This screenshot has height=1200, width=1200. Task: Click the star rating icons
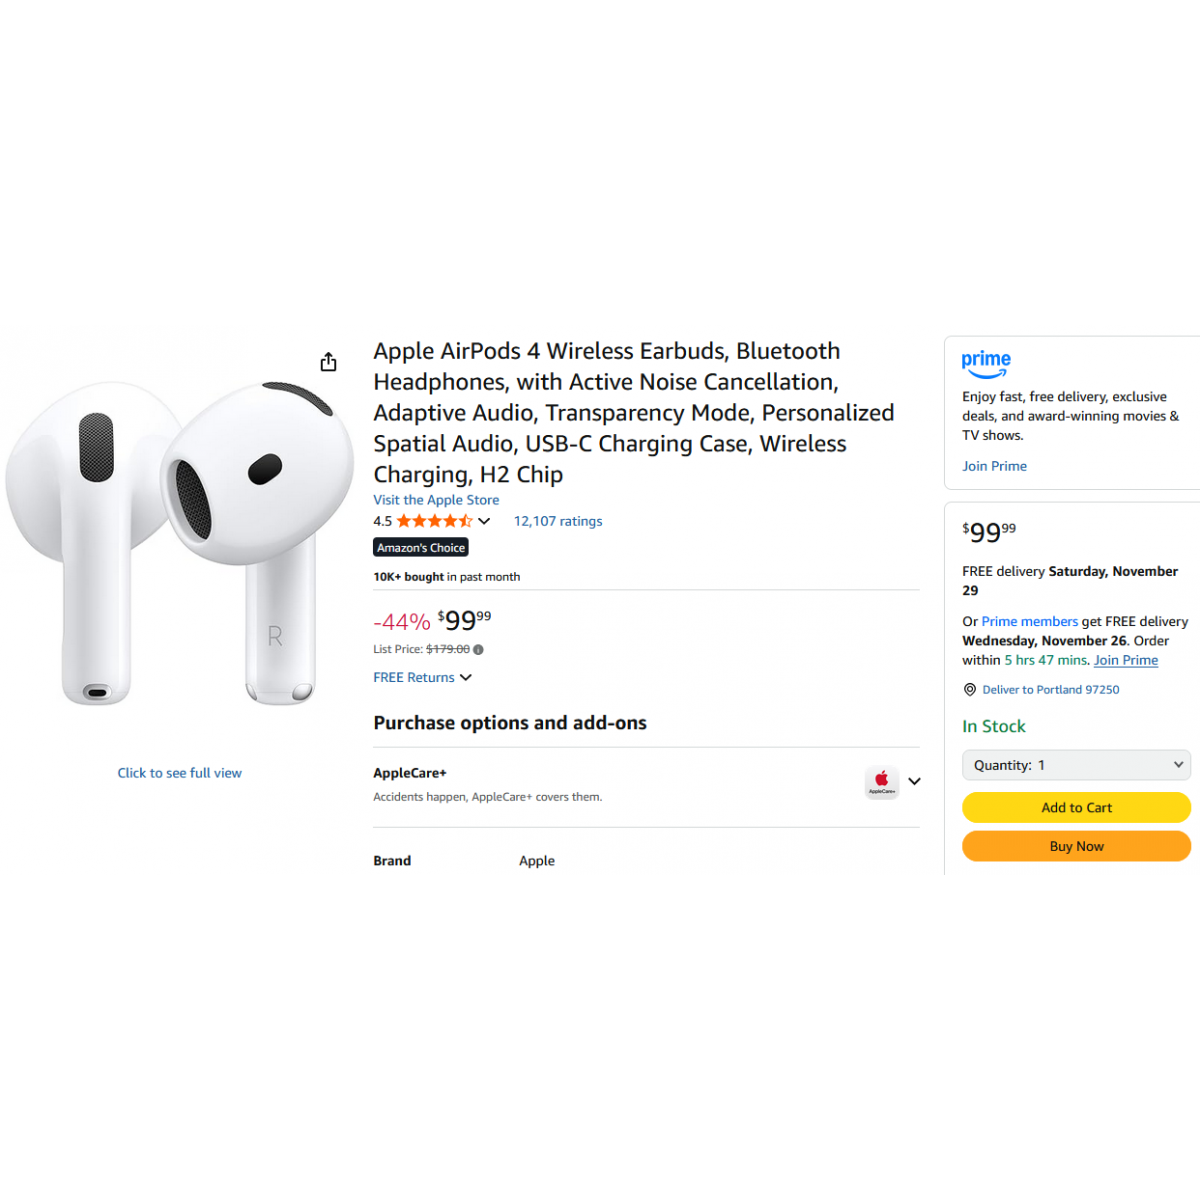(434, 521)
